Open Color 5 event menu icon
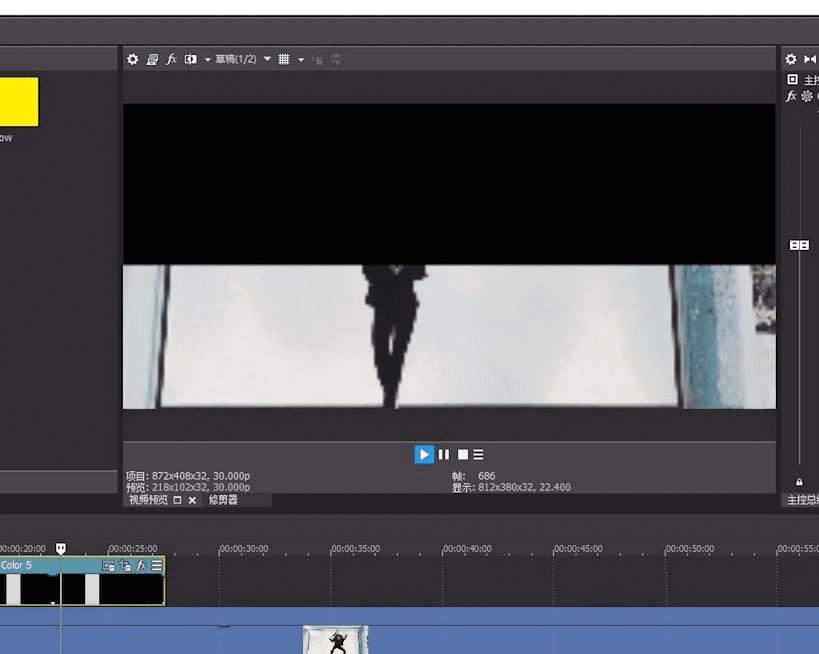 point(157,566)
